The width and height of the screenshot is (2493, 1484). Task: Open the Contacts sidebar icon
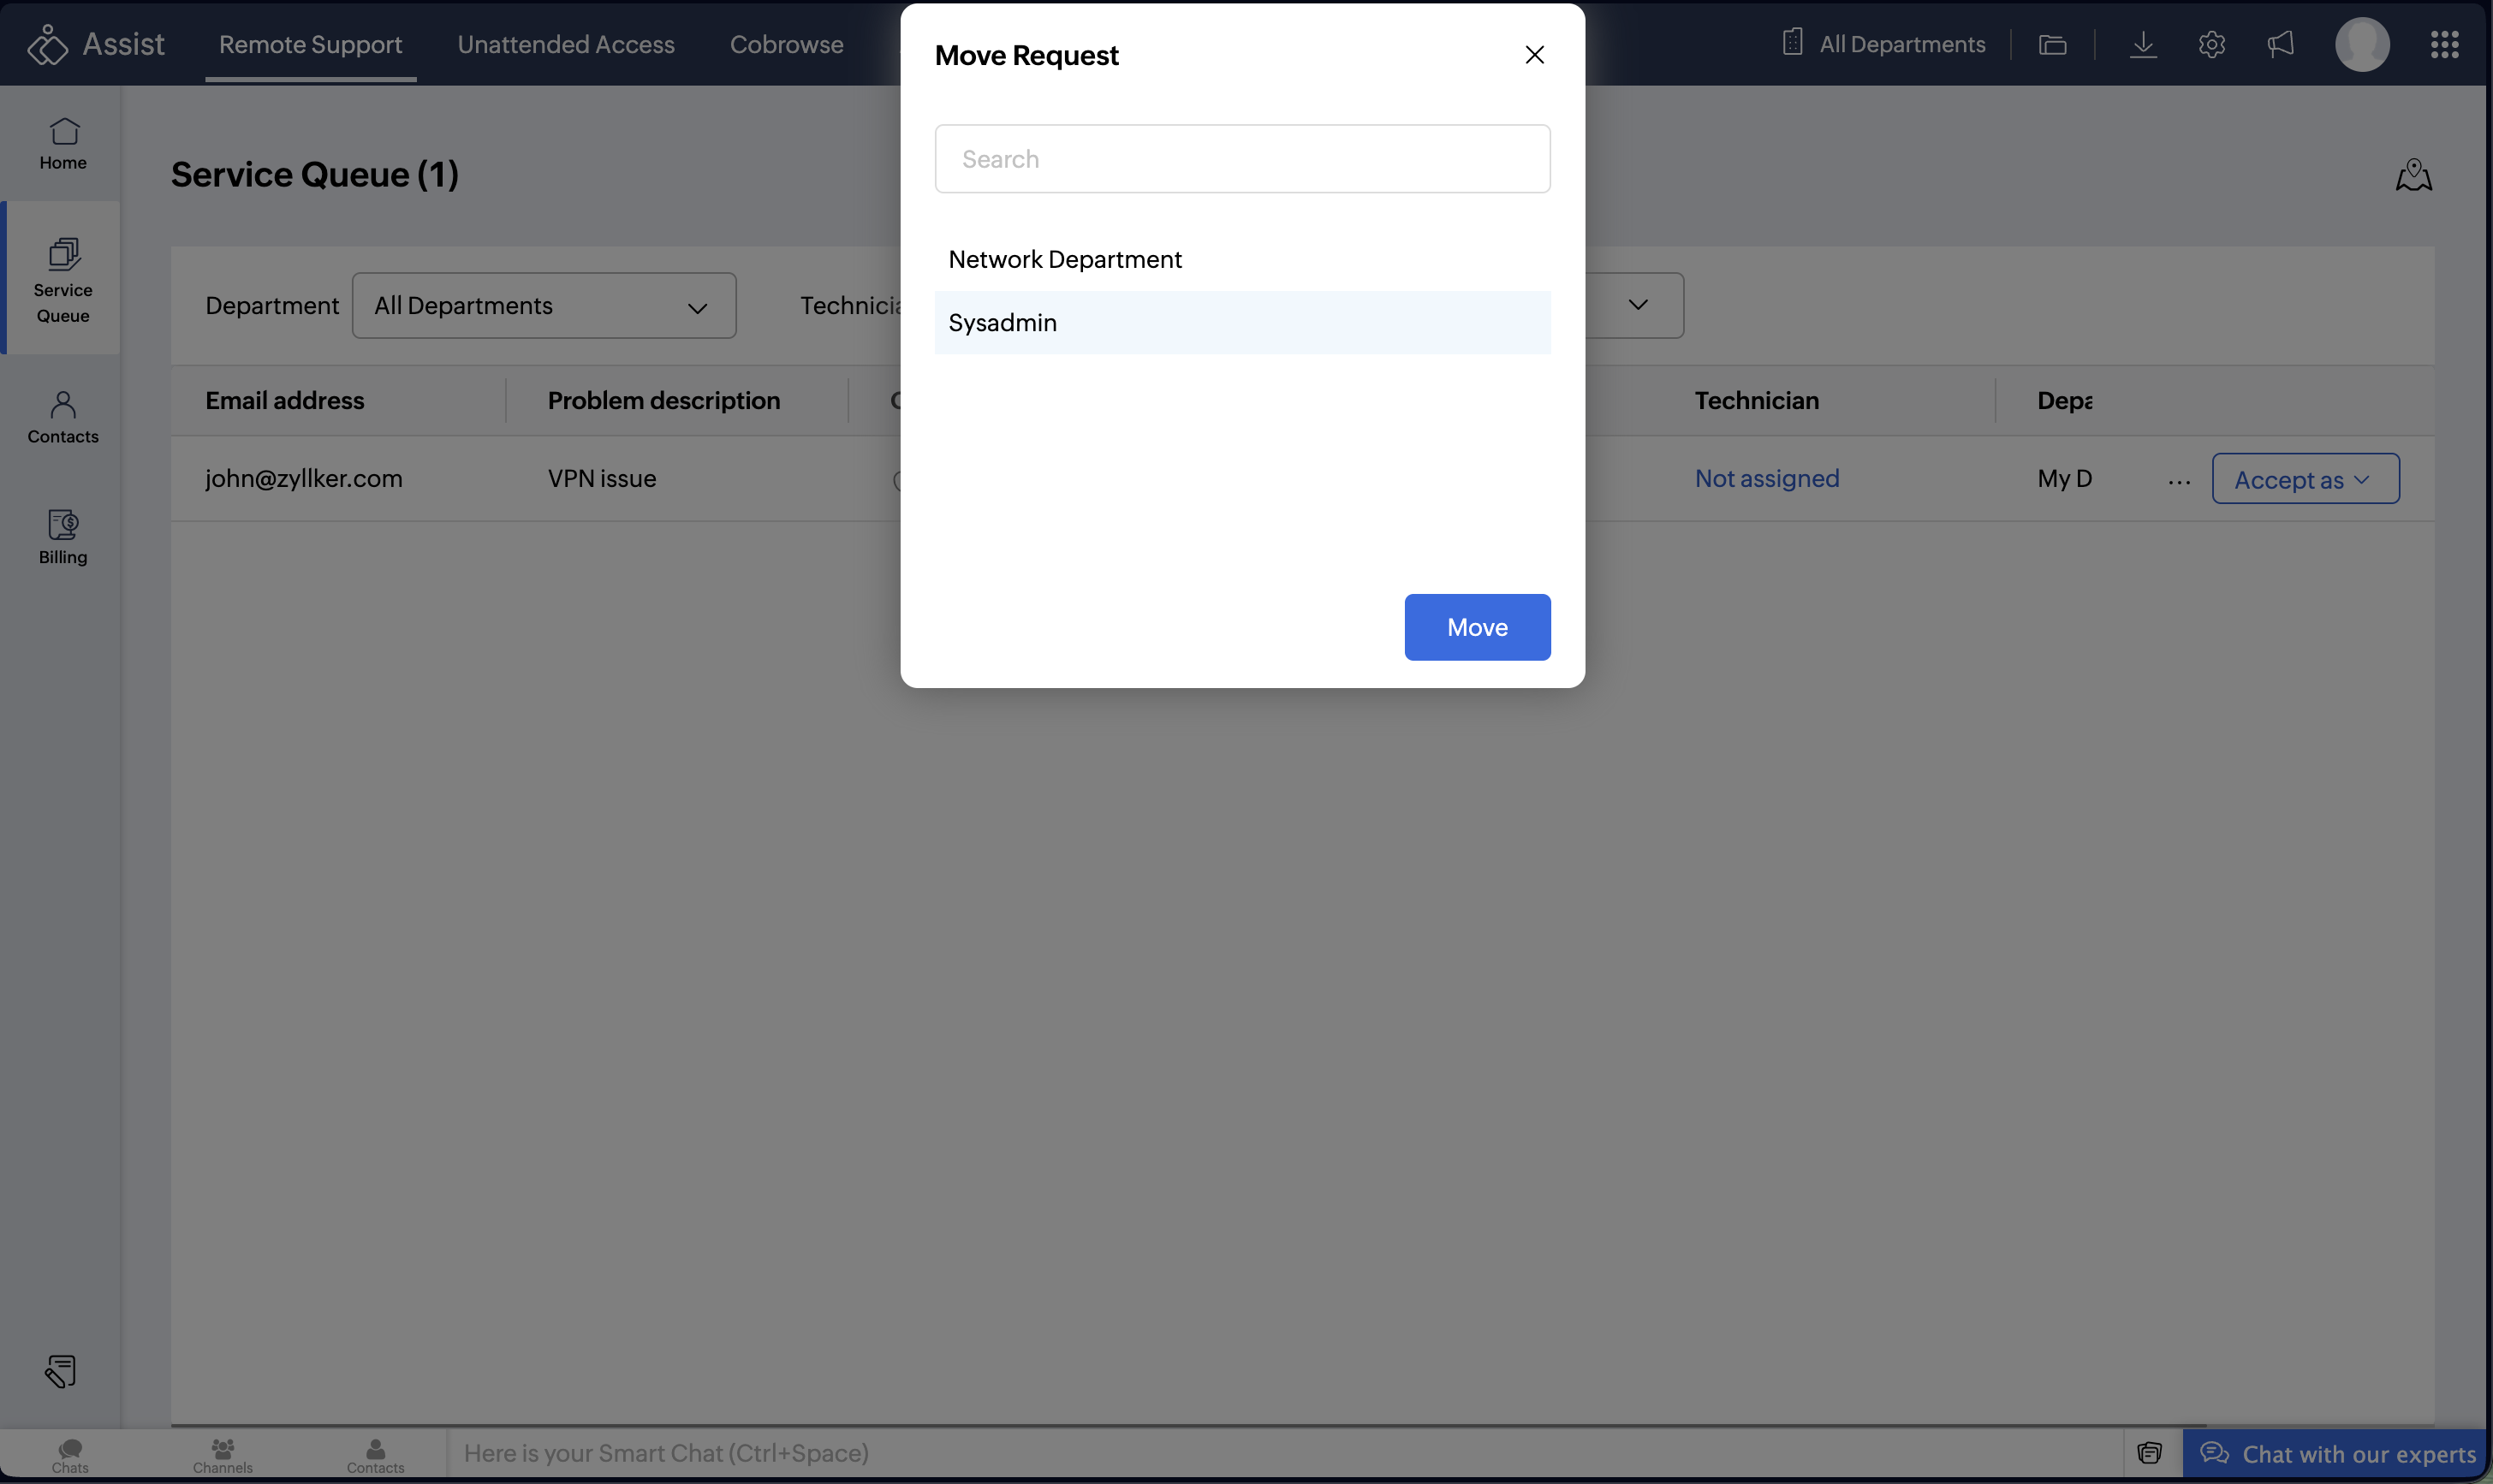(x=63, y=417)
